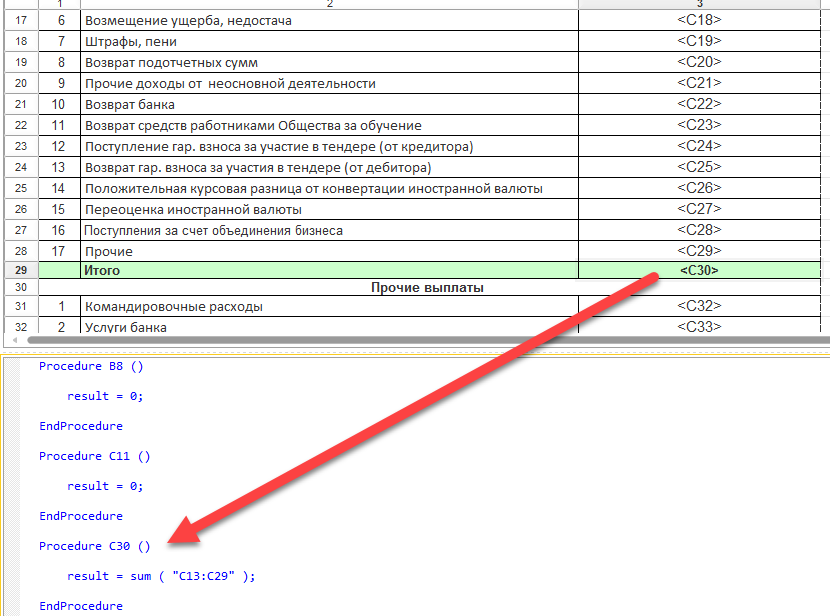Place cursor on Procedure C30 () line
The image size is (830, 616).
point(94,546)
